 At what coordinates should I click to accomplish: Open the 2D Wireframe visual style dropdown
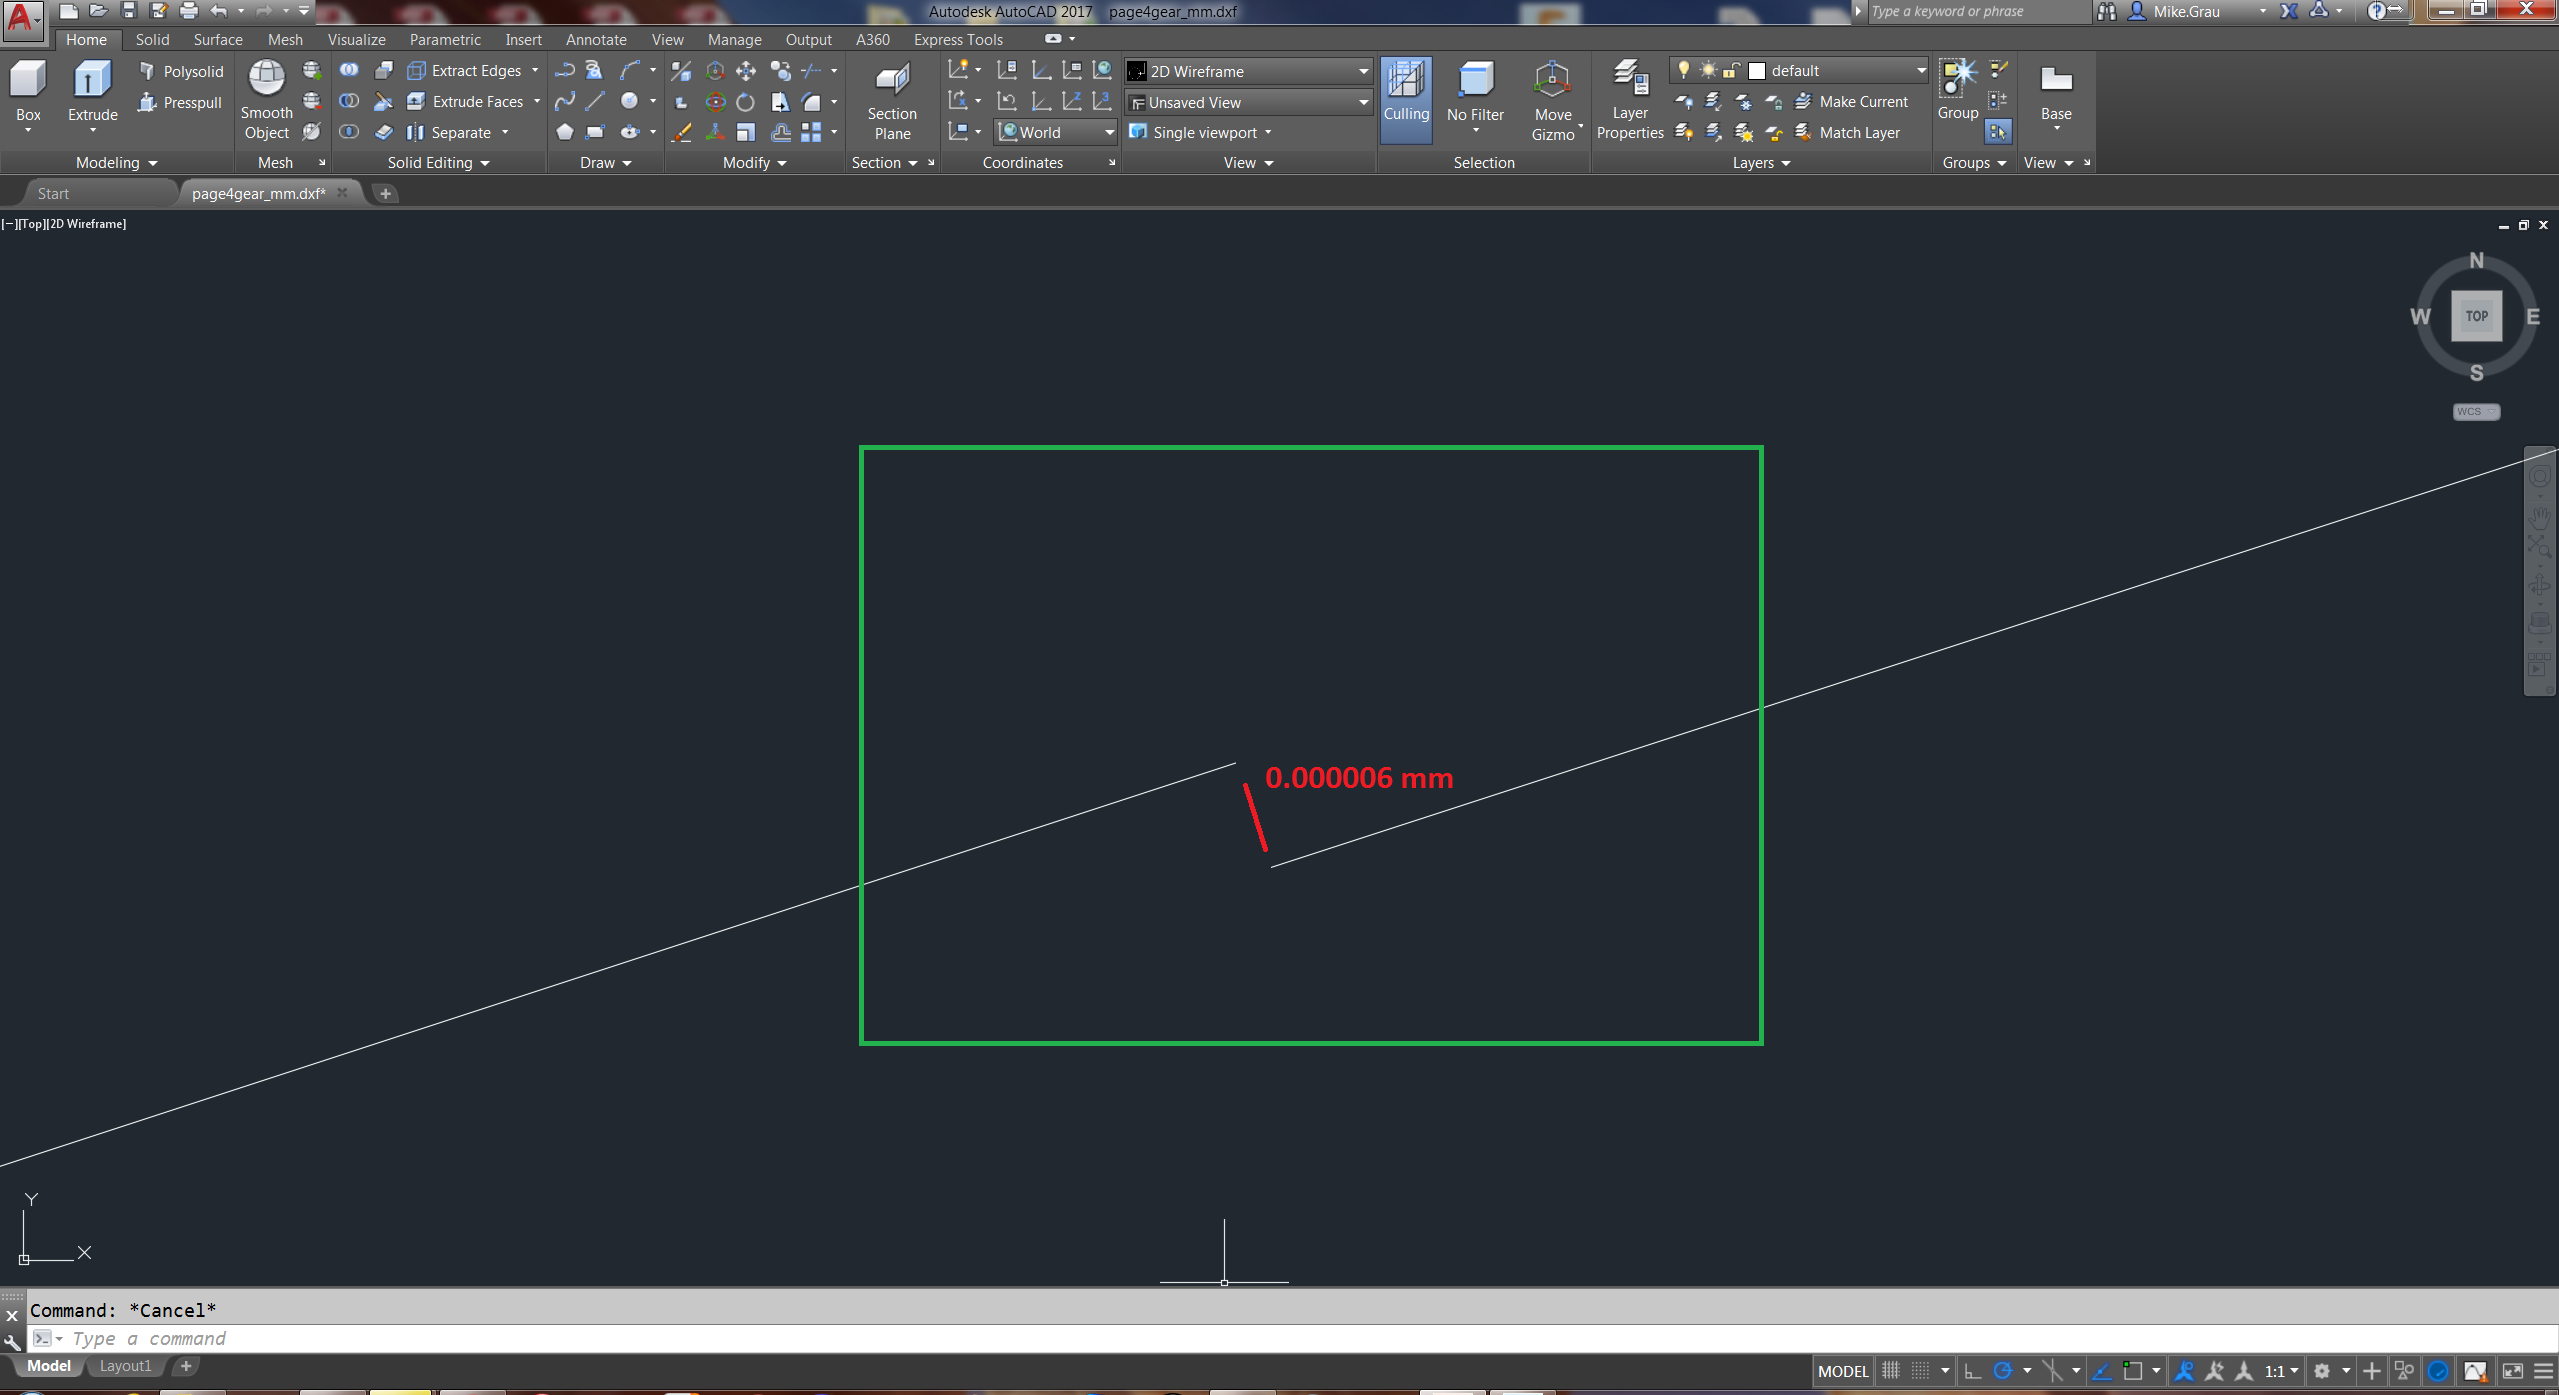(1362, 70)
